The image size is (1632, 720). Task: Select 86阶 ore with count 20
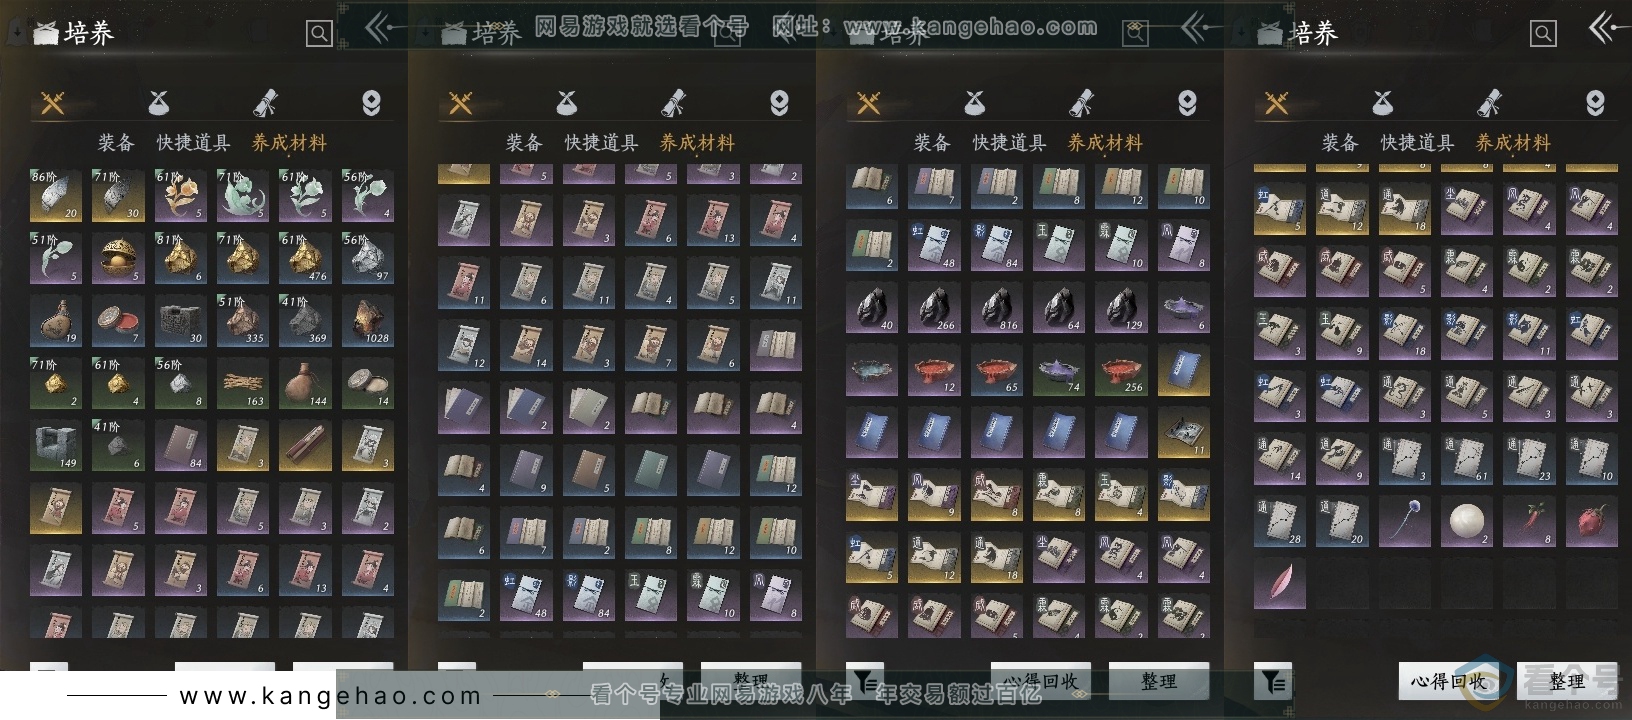coord(56,195)
